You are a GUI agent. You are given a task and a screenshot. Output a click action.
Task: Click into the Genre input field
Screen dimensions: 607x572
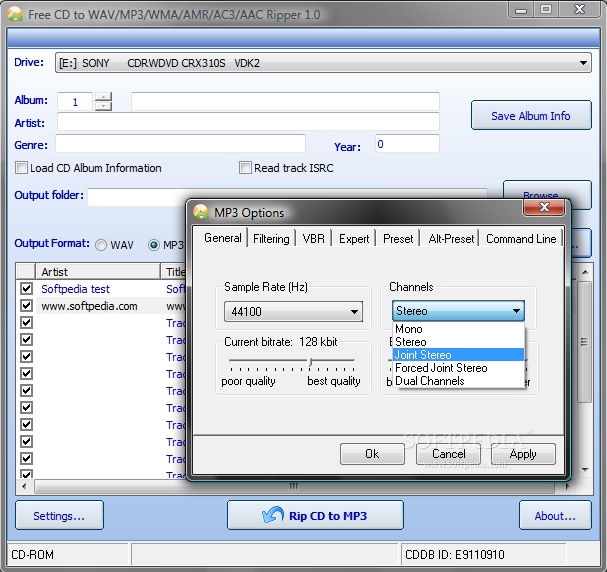180,144
